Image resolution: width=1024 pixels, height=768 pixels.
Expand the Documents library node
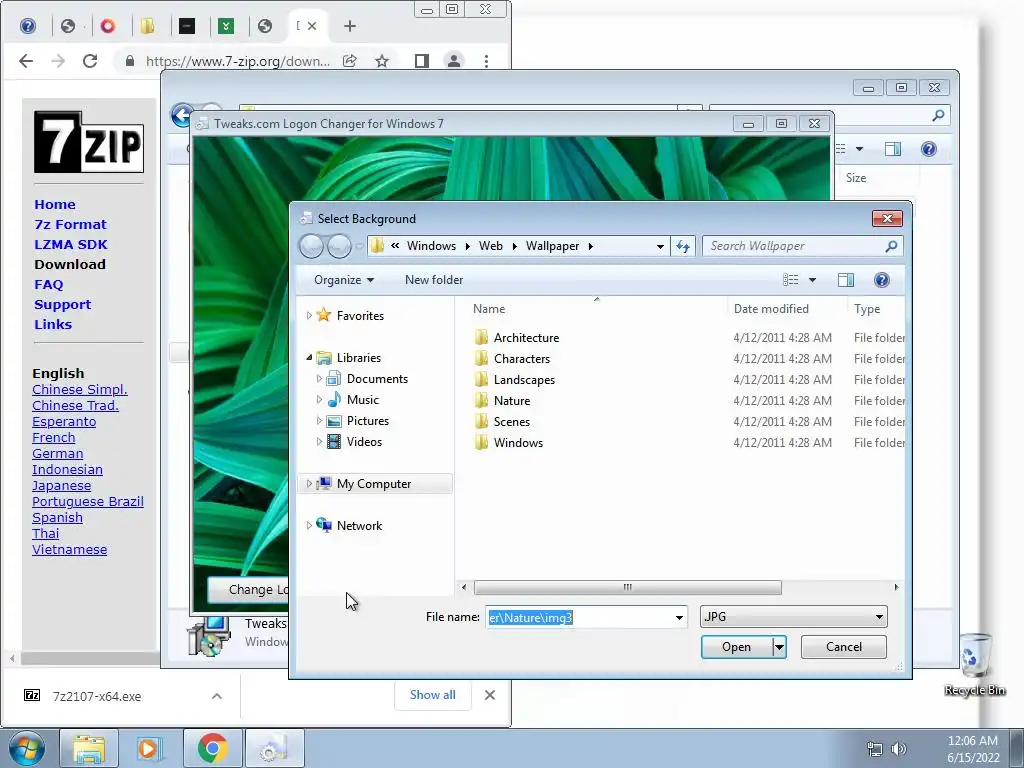[319, 379]
